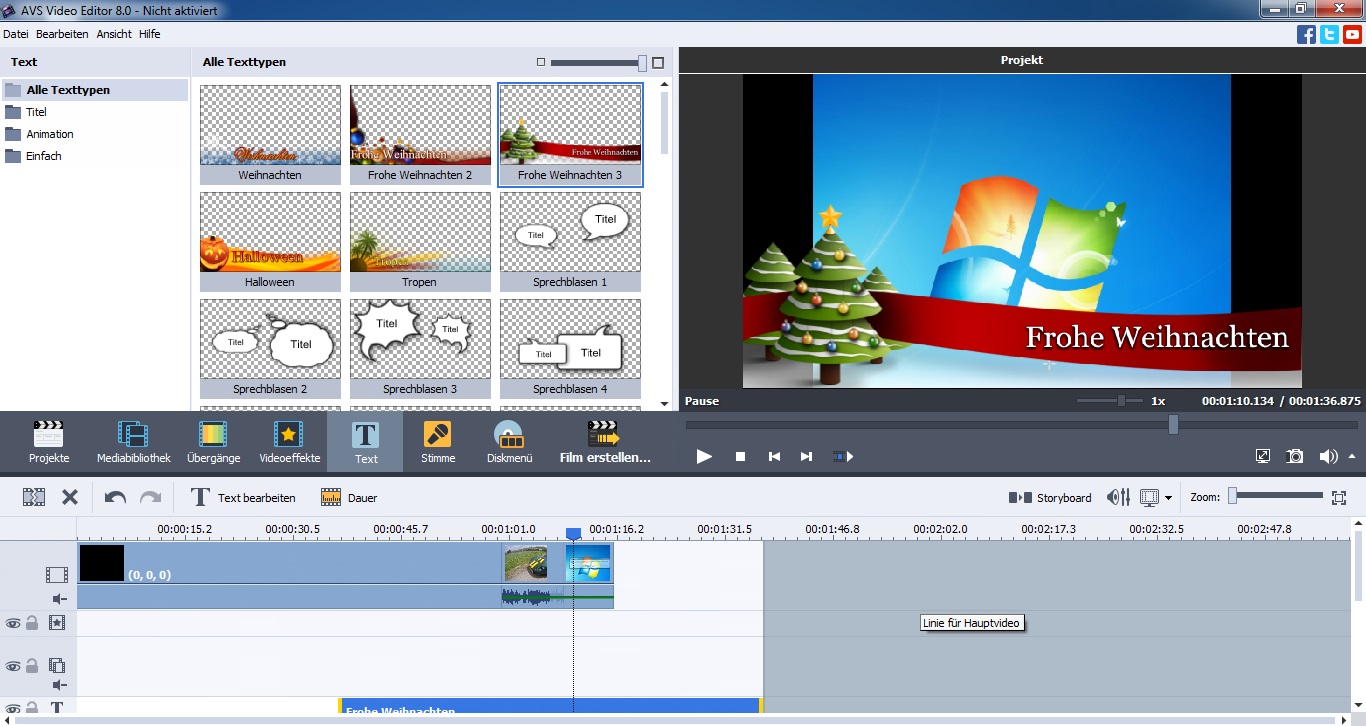
Task: Expand the timeline display options dropdown arrow
Action: [1168, 498]
